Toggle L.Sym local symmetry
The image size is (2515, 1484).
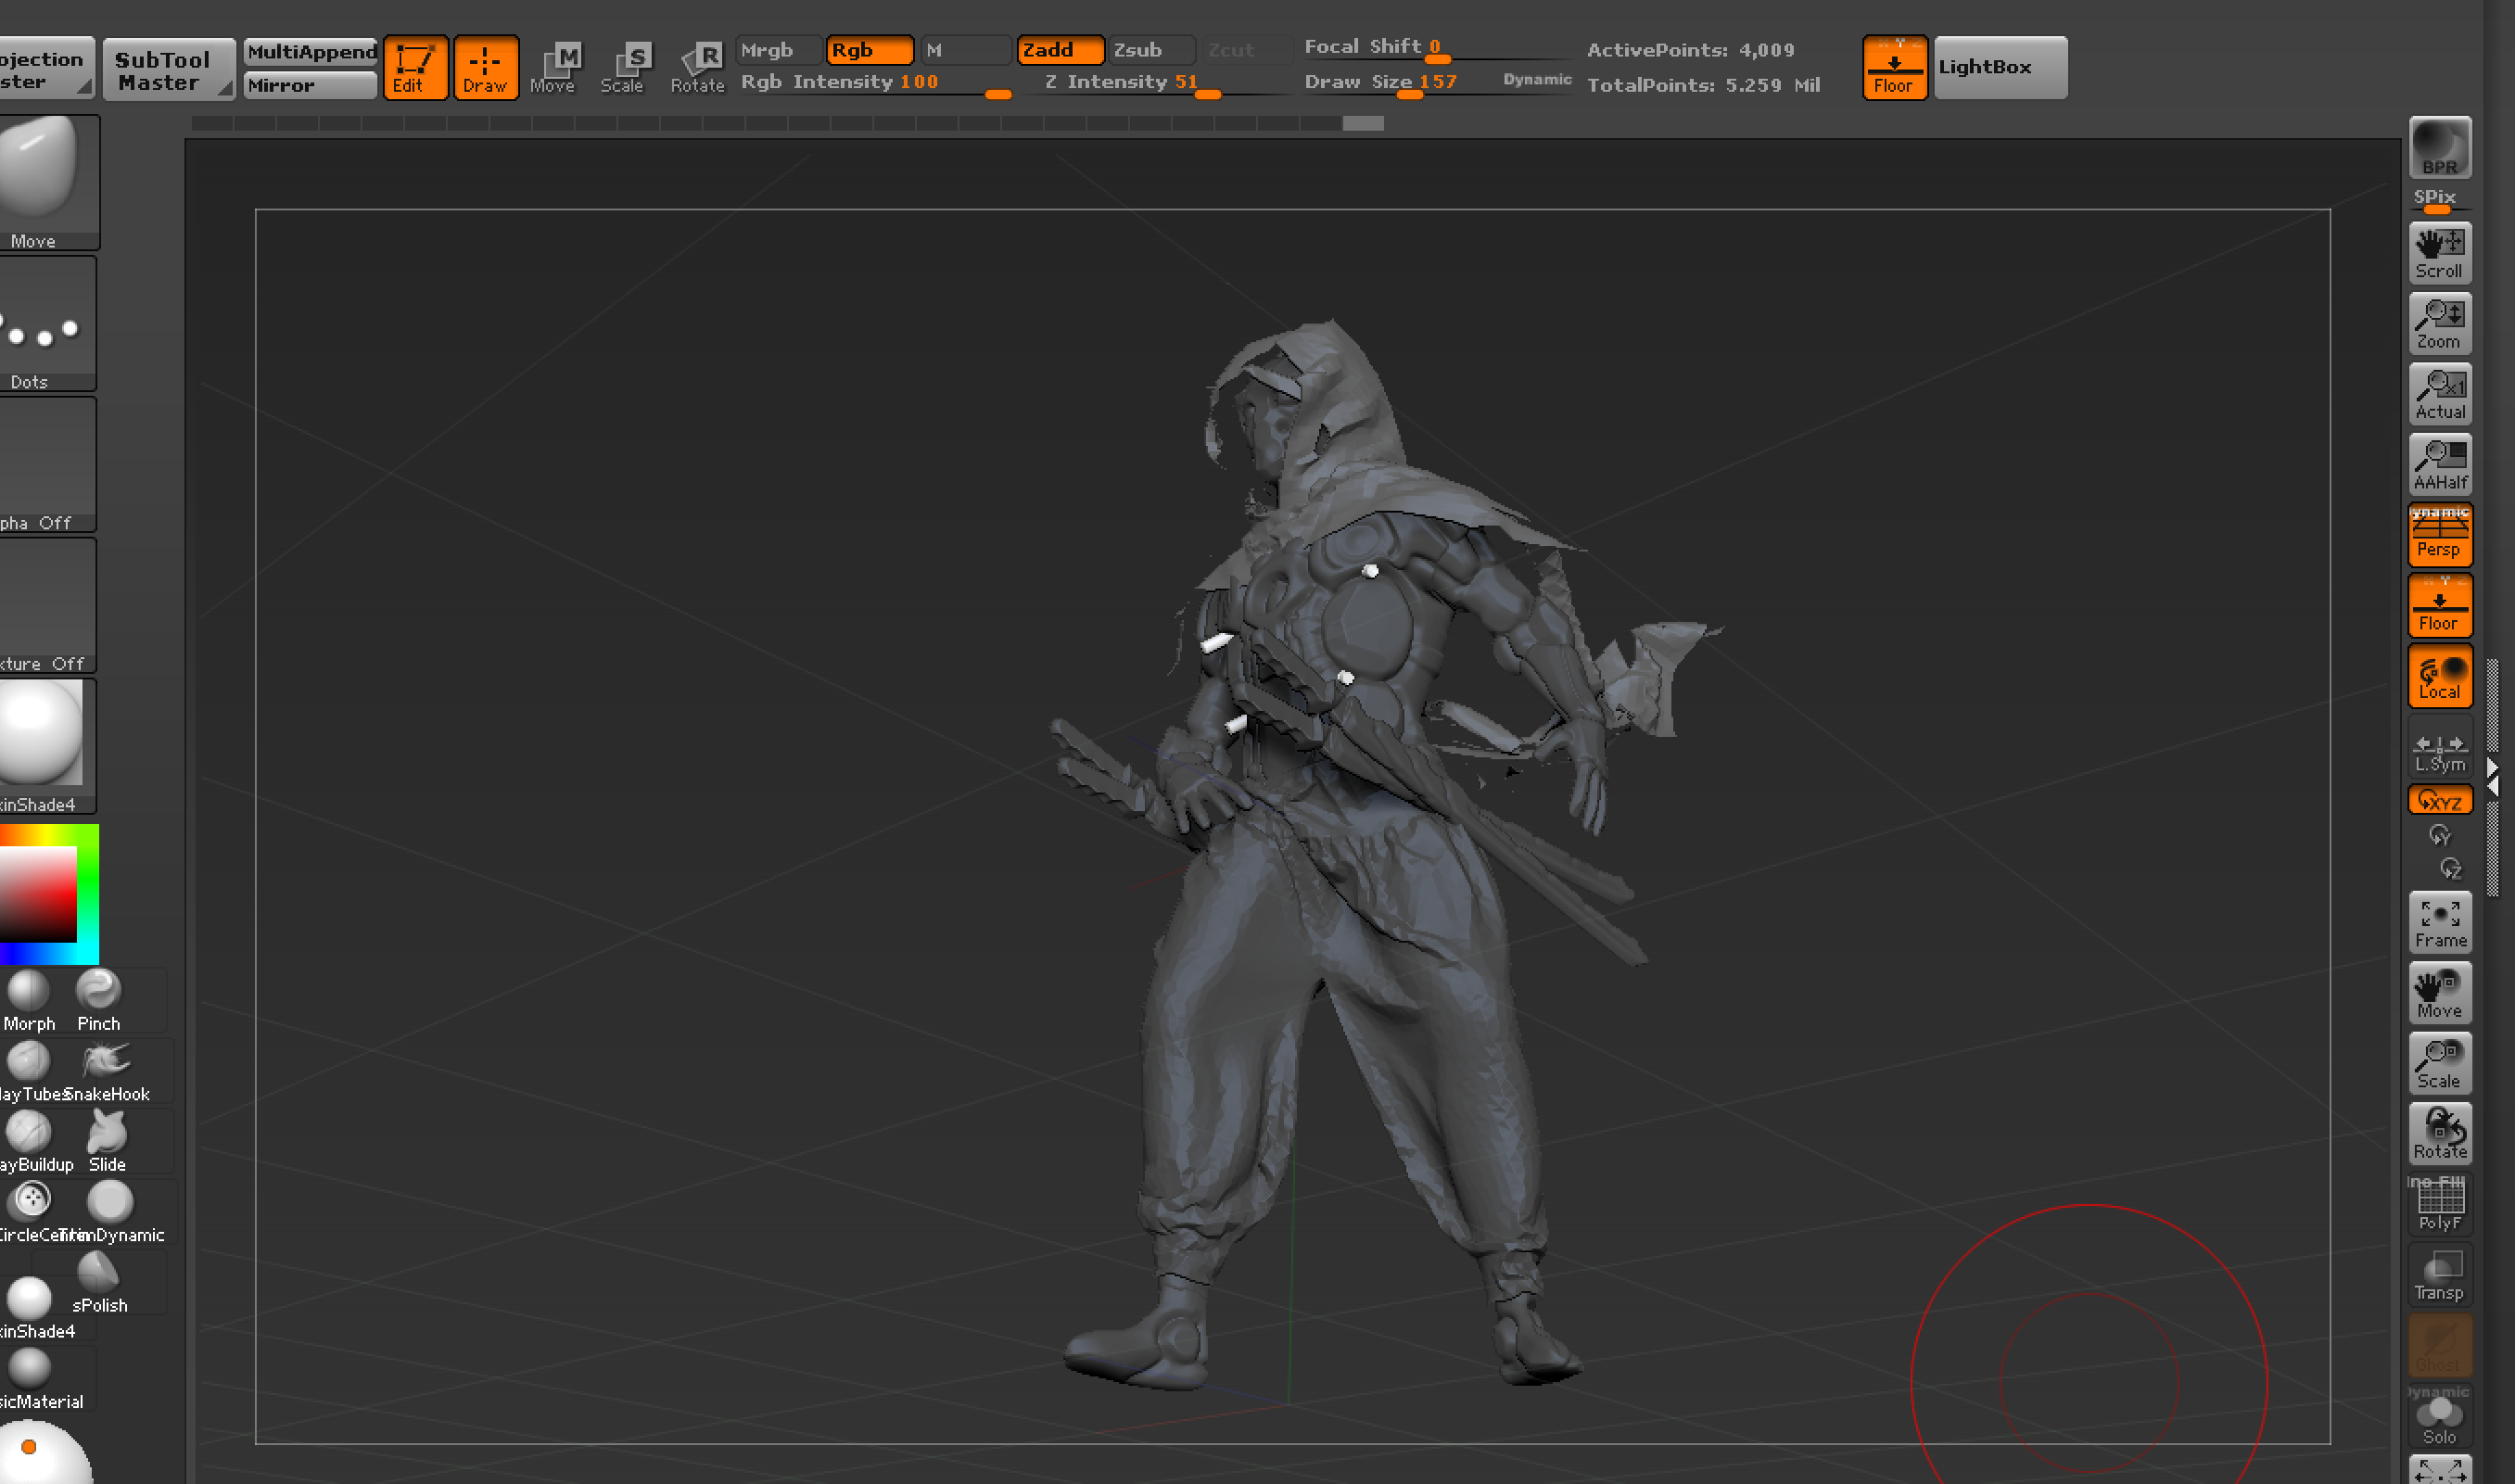[x=2439, y=752]
